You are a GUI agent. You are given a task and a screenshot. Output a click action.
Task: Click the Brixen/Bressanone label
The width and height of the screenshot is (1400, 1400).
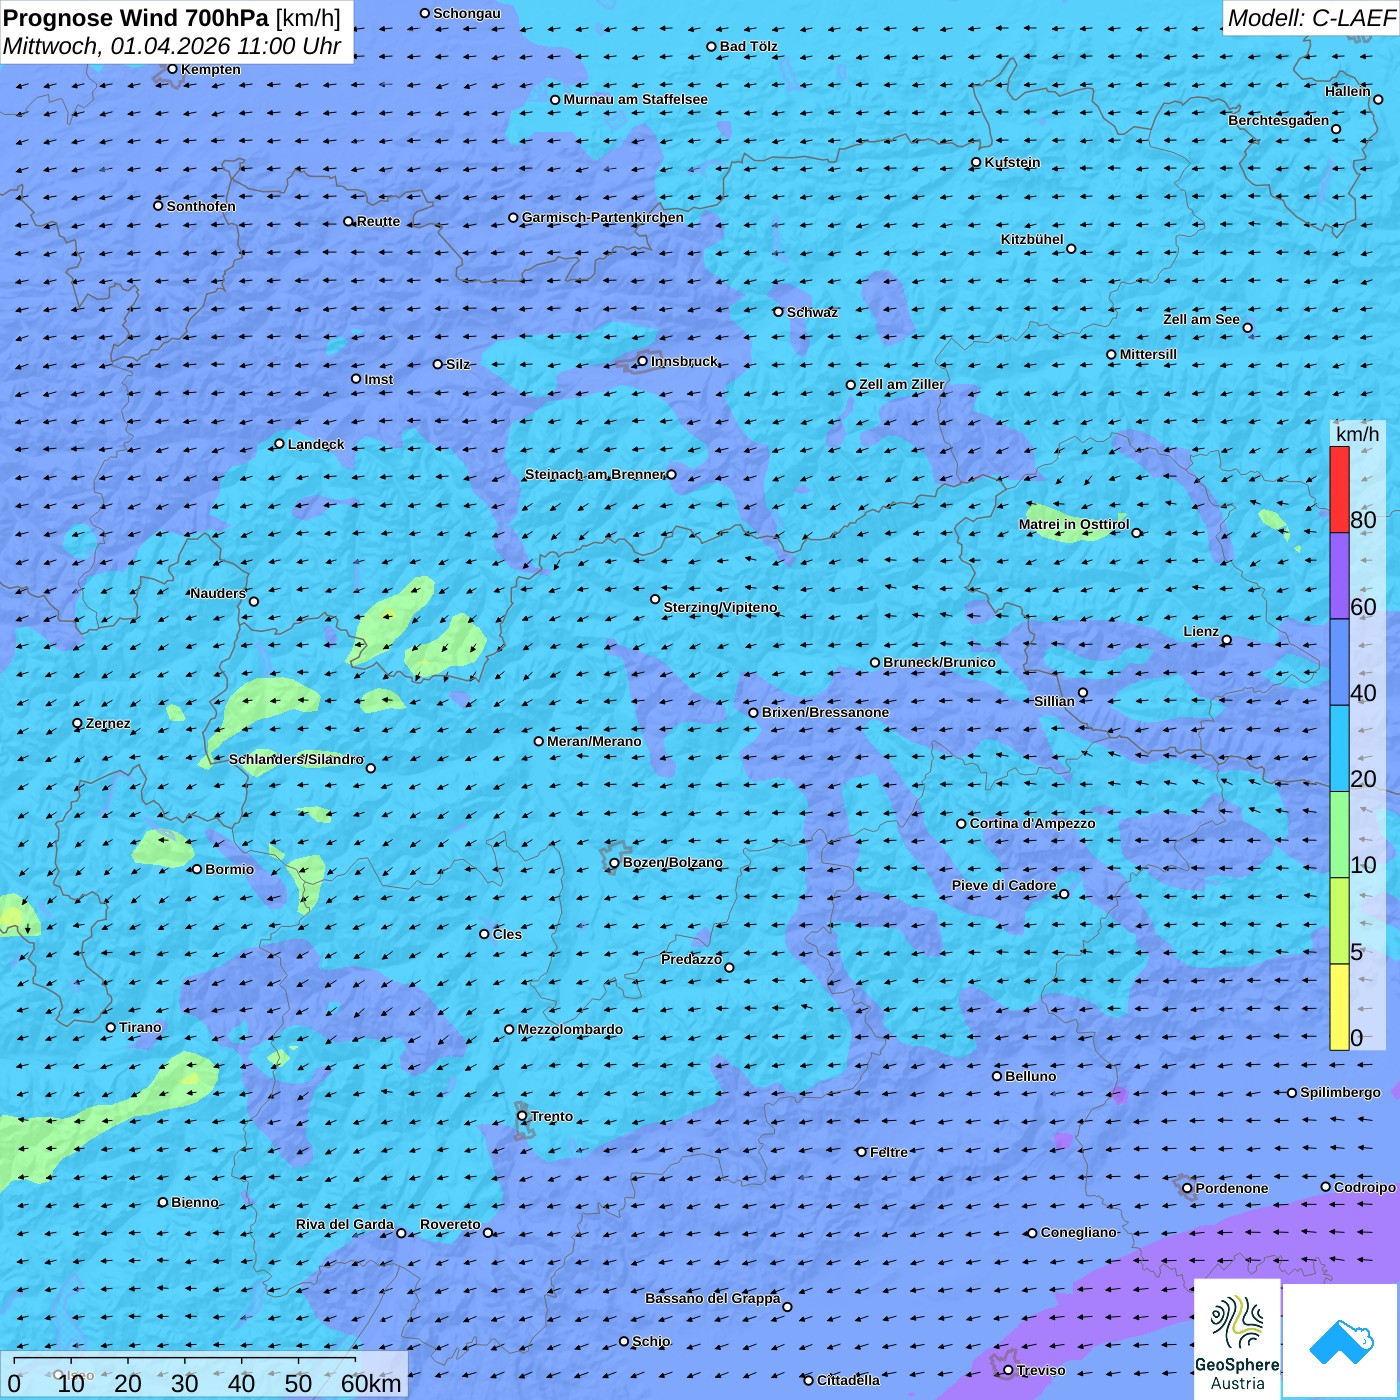click(825, 712)
